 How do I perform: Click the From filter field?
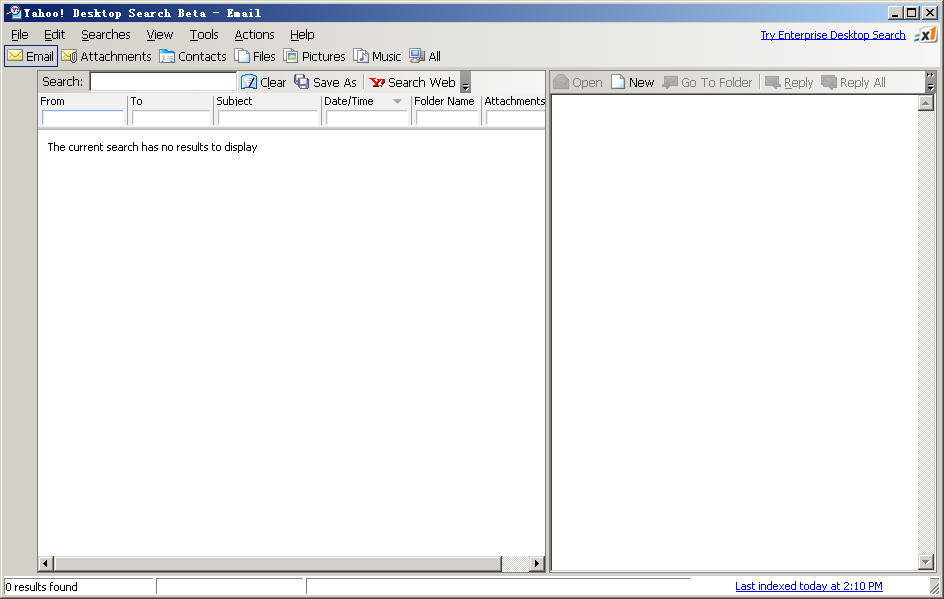click(x=82, y=118)
